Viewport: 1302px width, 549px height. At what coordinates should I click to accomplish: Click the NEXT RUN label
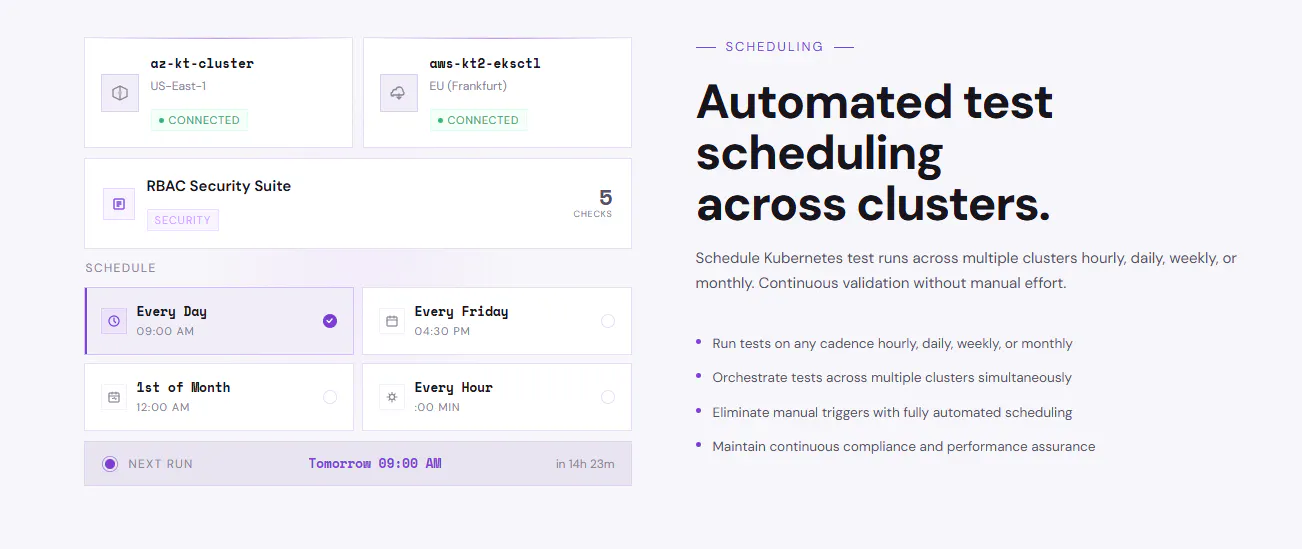pos(160,464)
